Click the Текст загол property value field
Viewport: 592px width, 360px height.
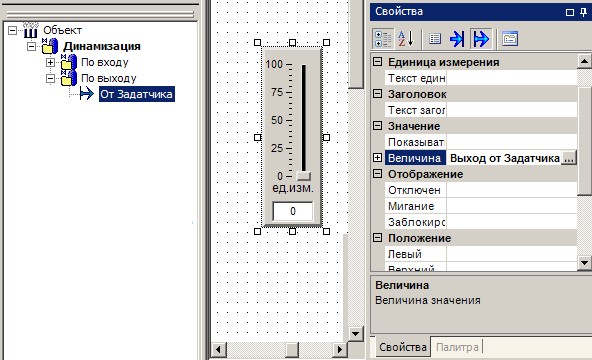pyautogui.click(x=512, y=110)
